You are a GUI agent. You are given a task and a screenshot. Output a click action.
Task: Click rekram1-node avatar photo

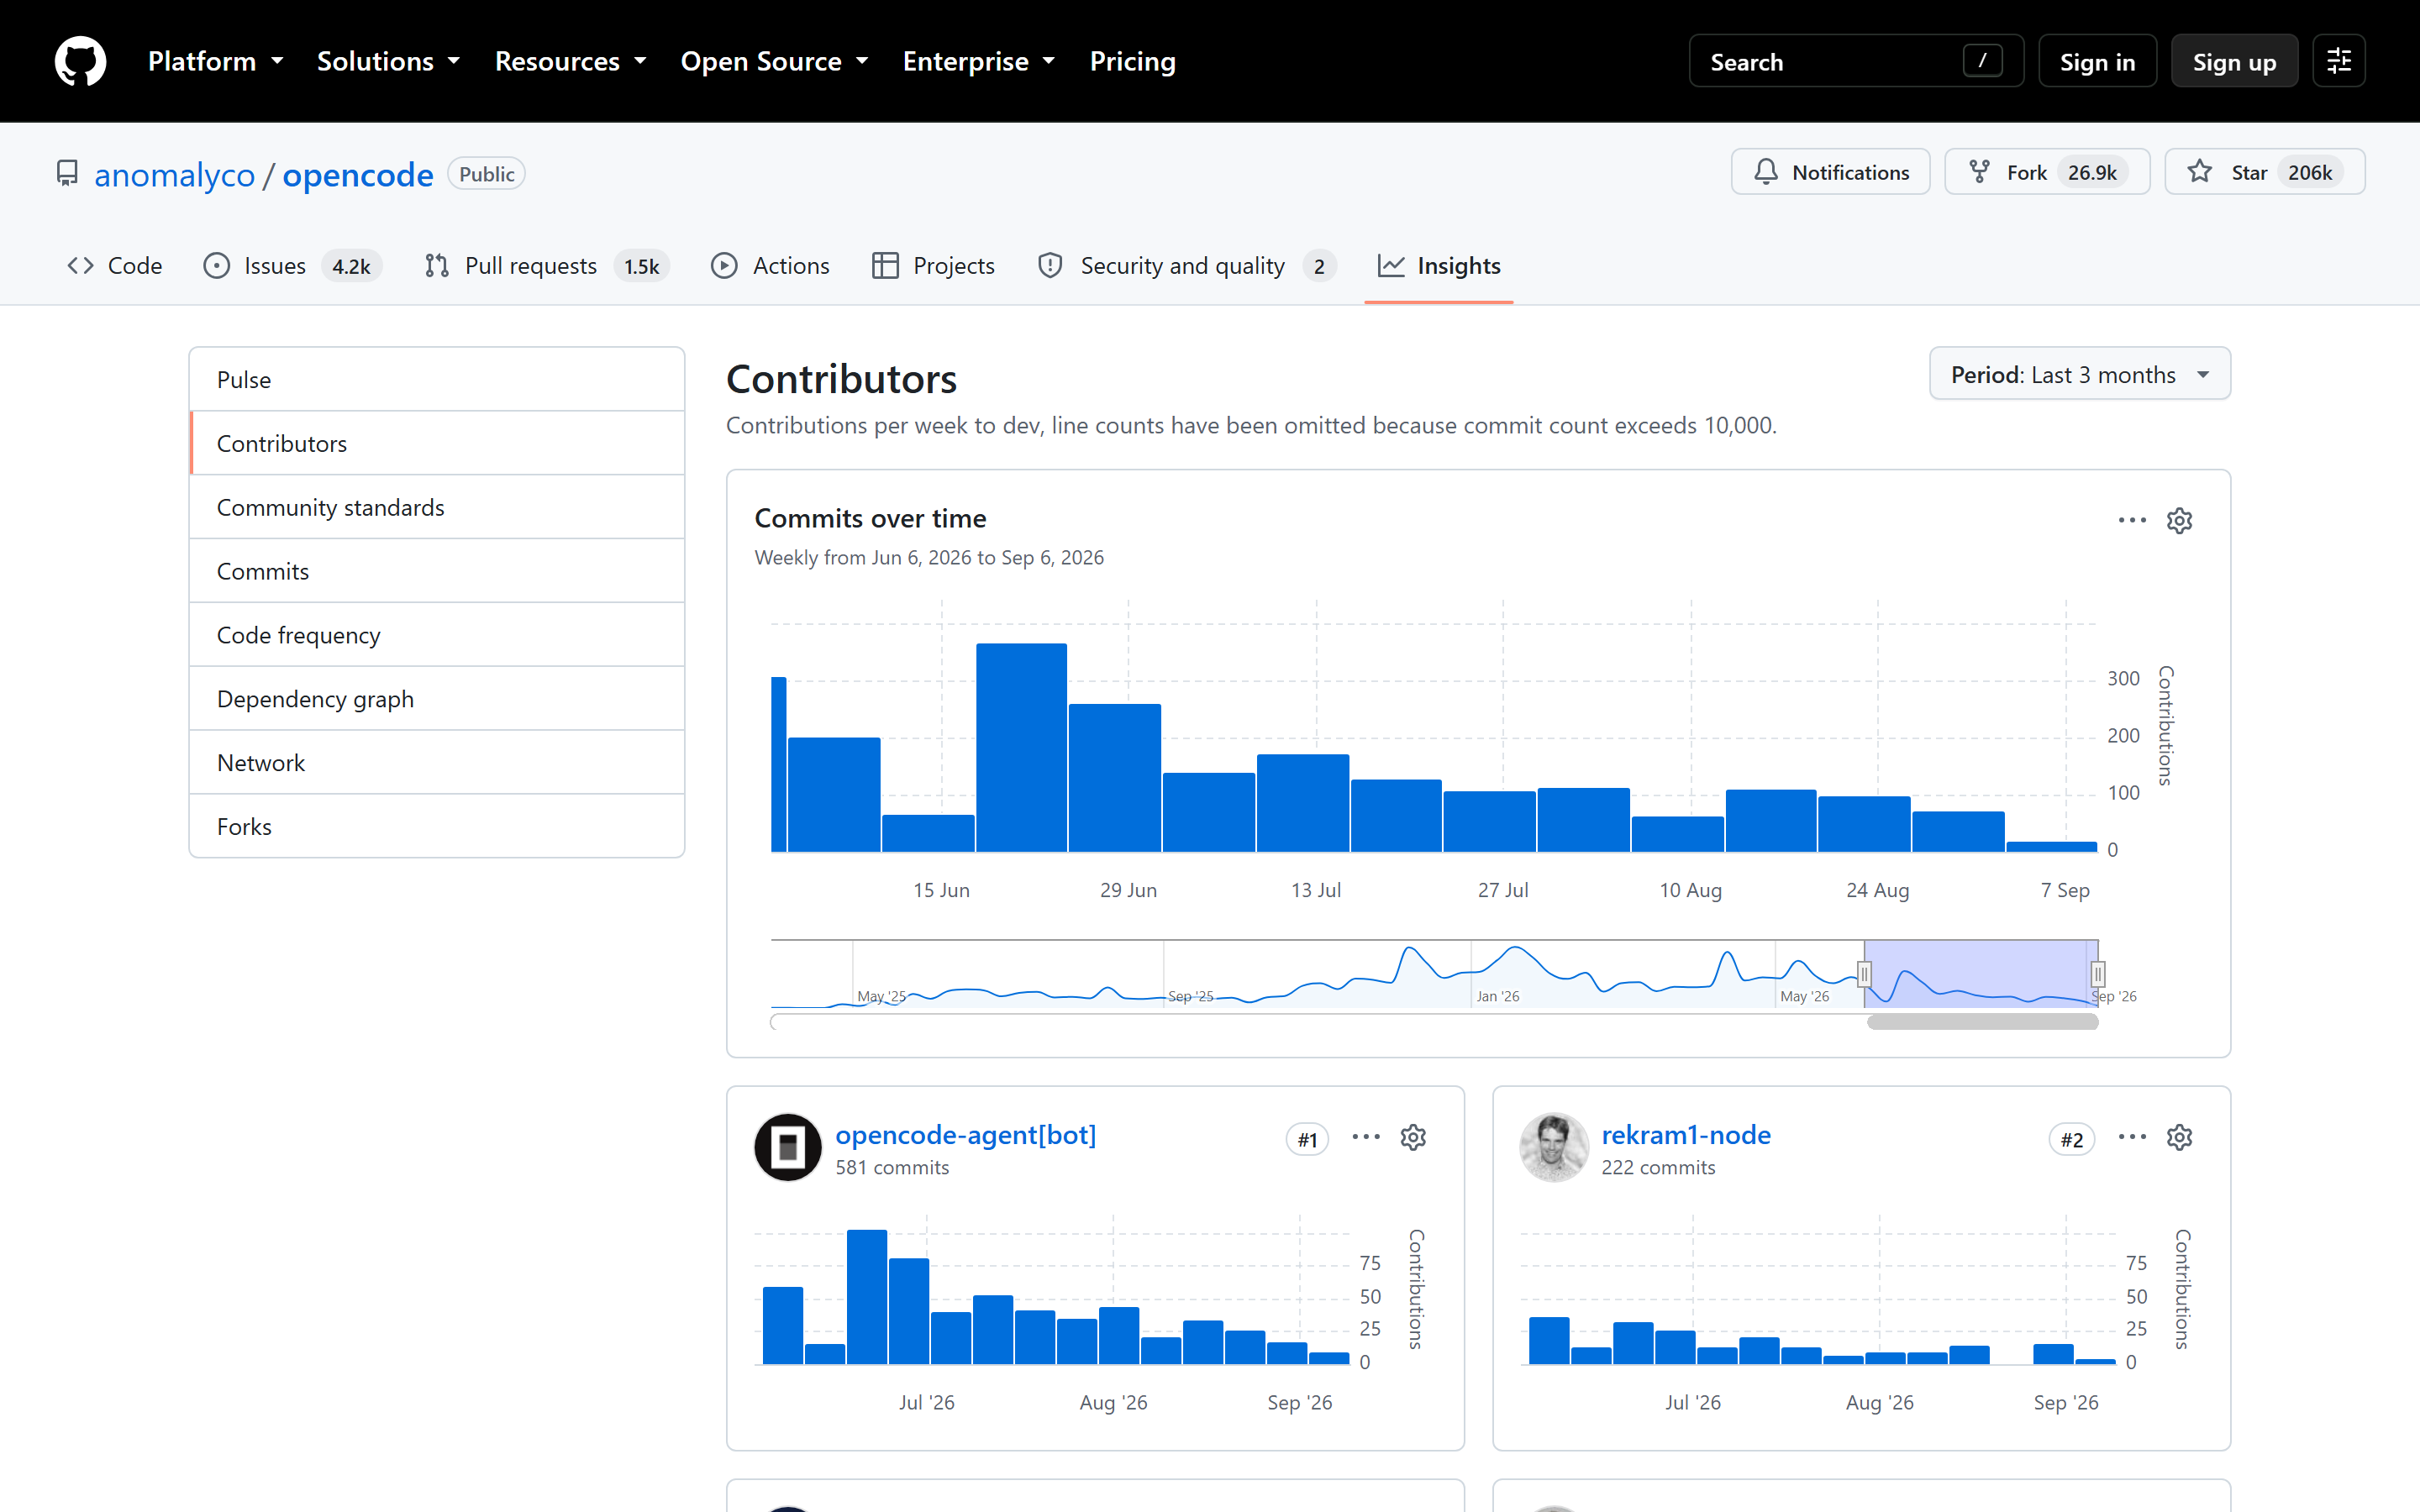(1554, 1147)
